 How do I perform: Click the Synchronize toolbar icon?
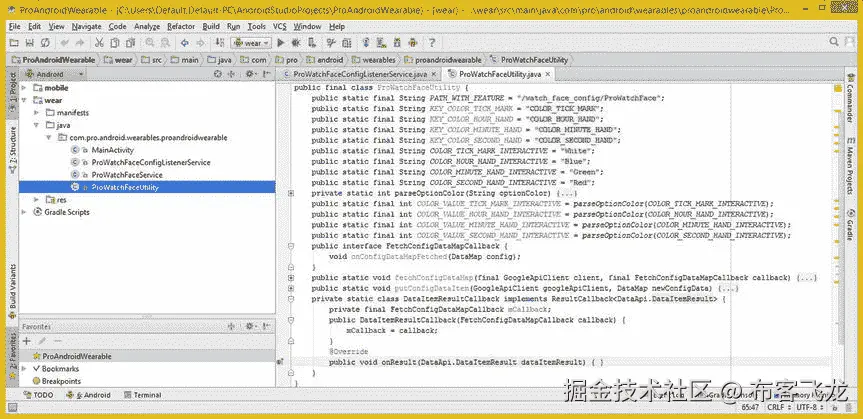(45, 42)
